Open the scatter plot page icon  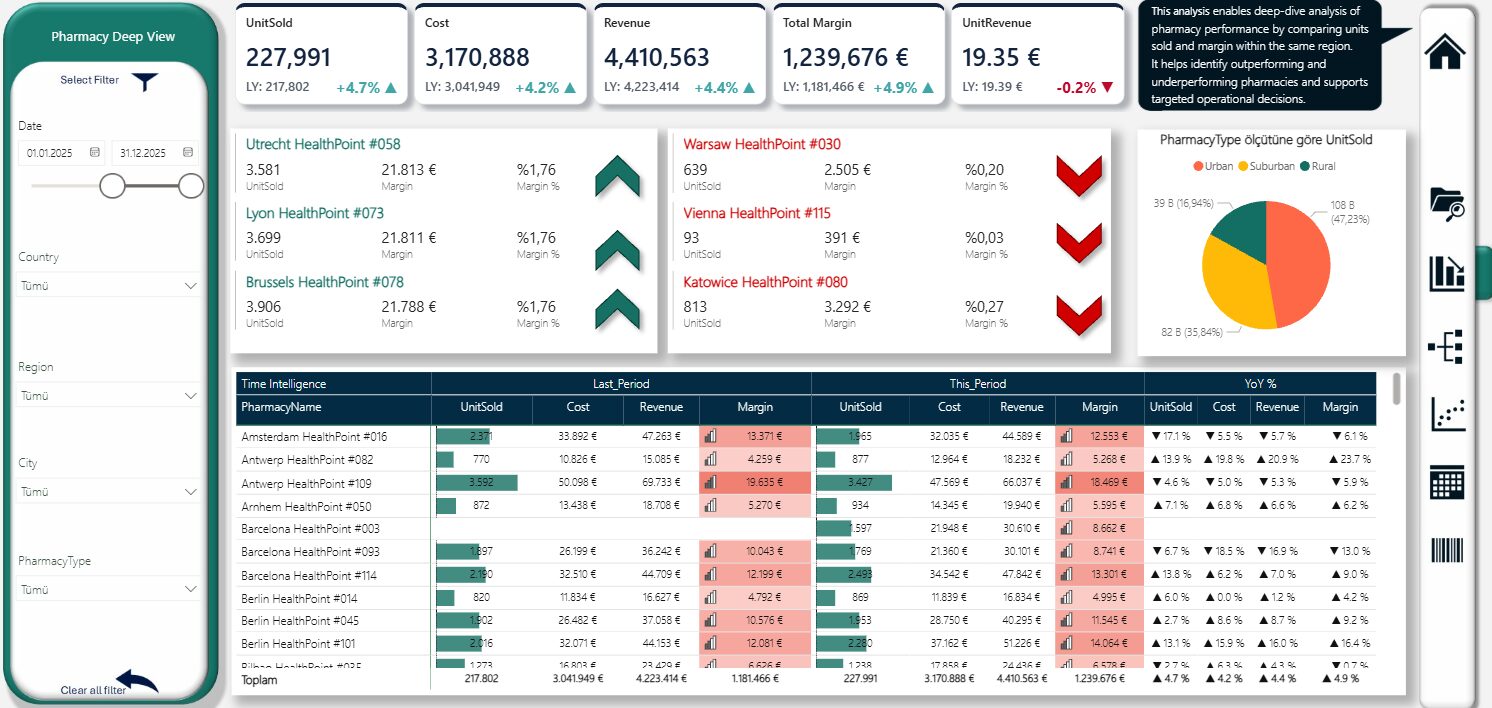pyautogui.click(x=1446, y=414)
